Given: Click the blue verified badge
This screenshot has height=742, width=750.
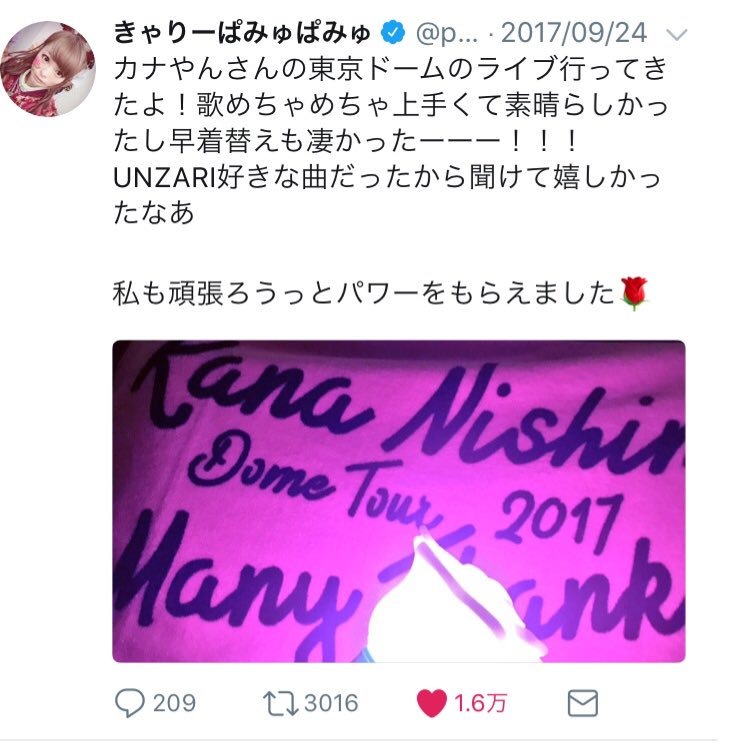Looking at the screenshot, I should [393, 33].
